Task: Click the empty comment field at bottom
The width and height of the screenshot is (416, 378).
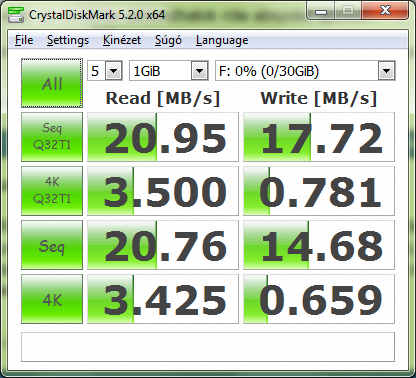Action: [208, 347]
